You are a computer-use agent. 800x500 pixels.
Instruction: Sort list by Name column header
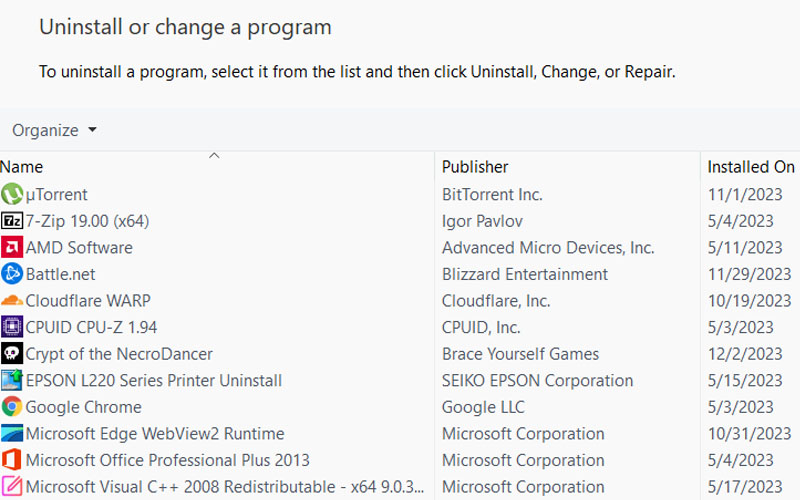pos(22,167)
